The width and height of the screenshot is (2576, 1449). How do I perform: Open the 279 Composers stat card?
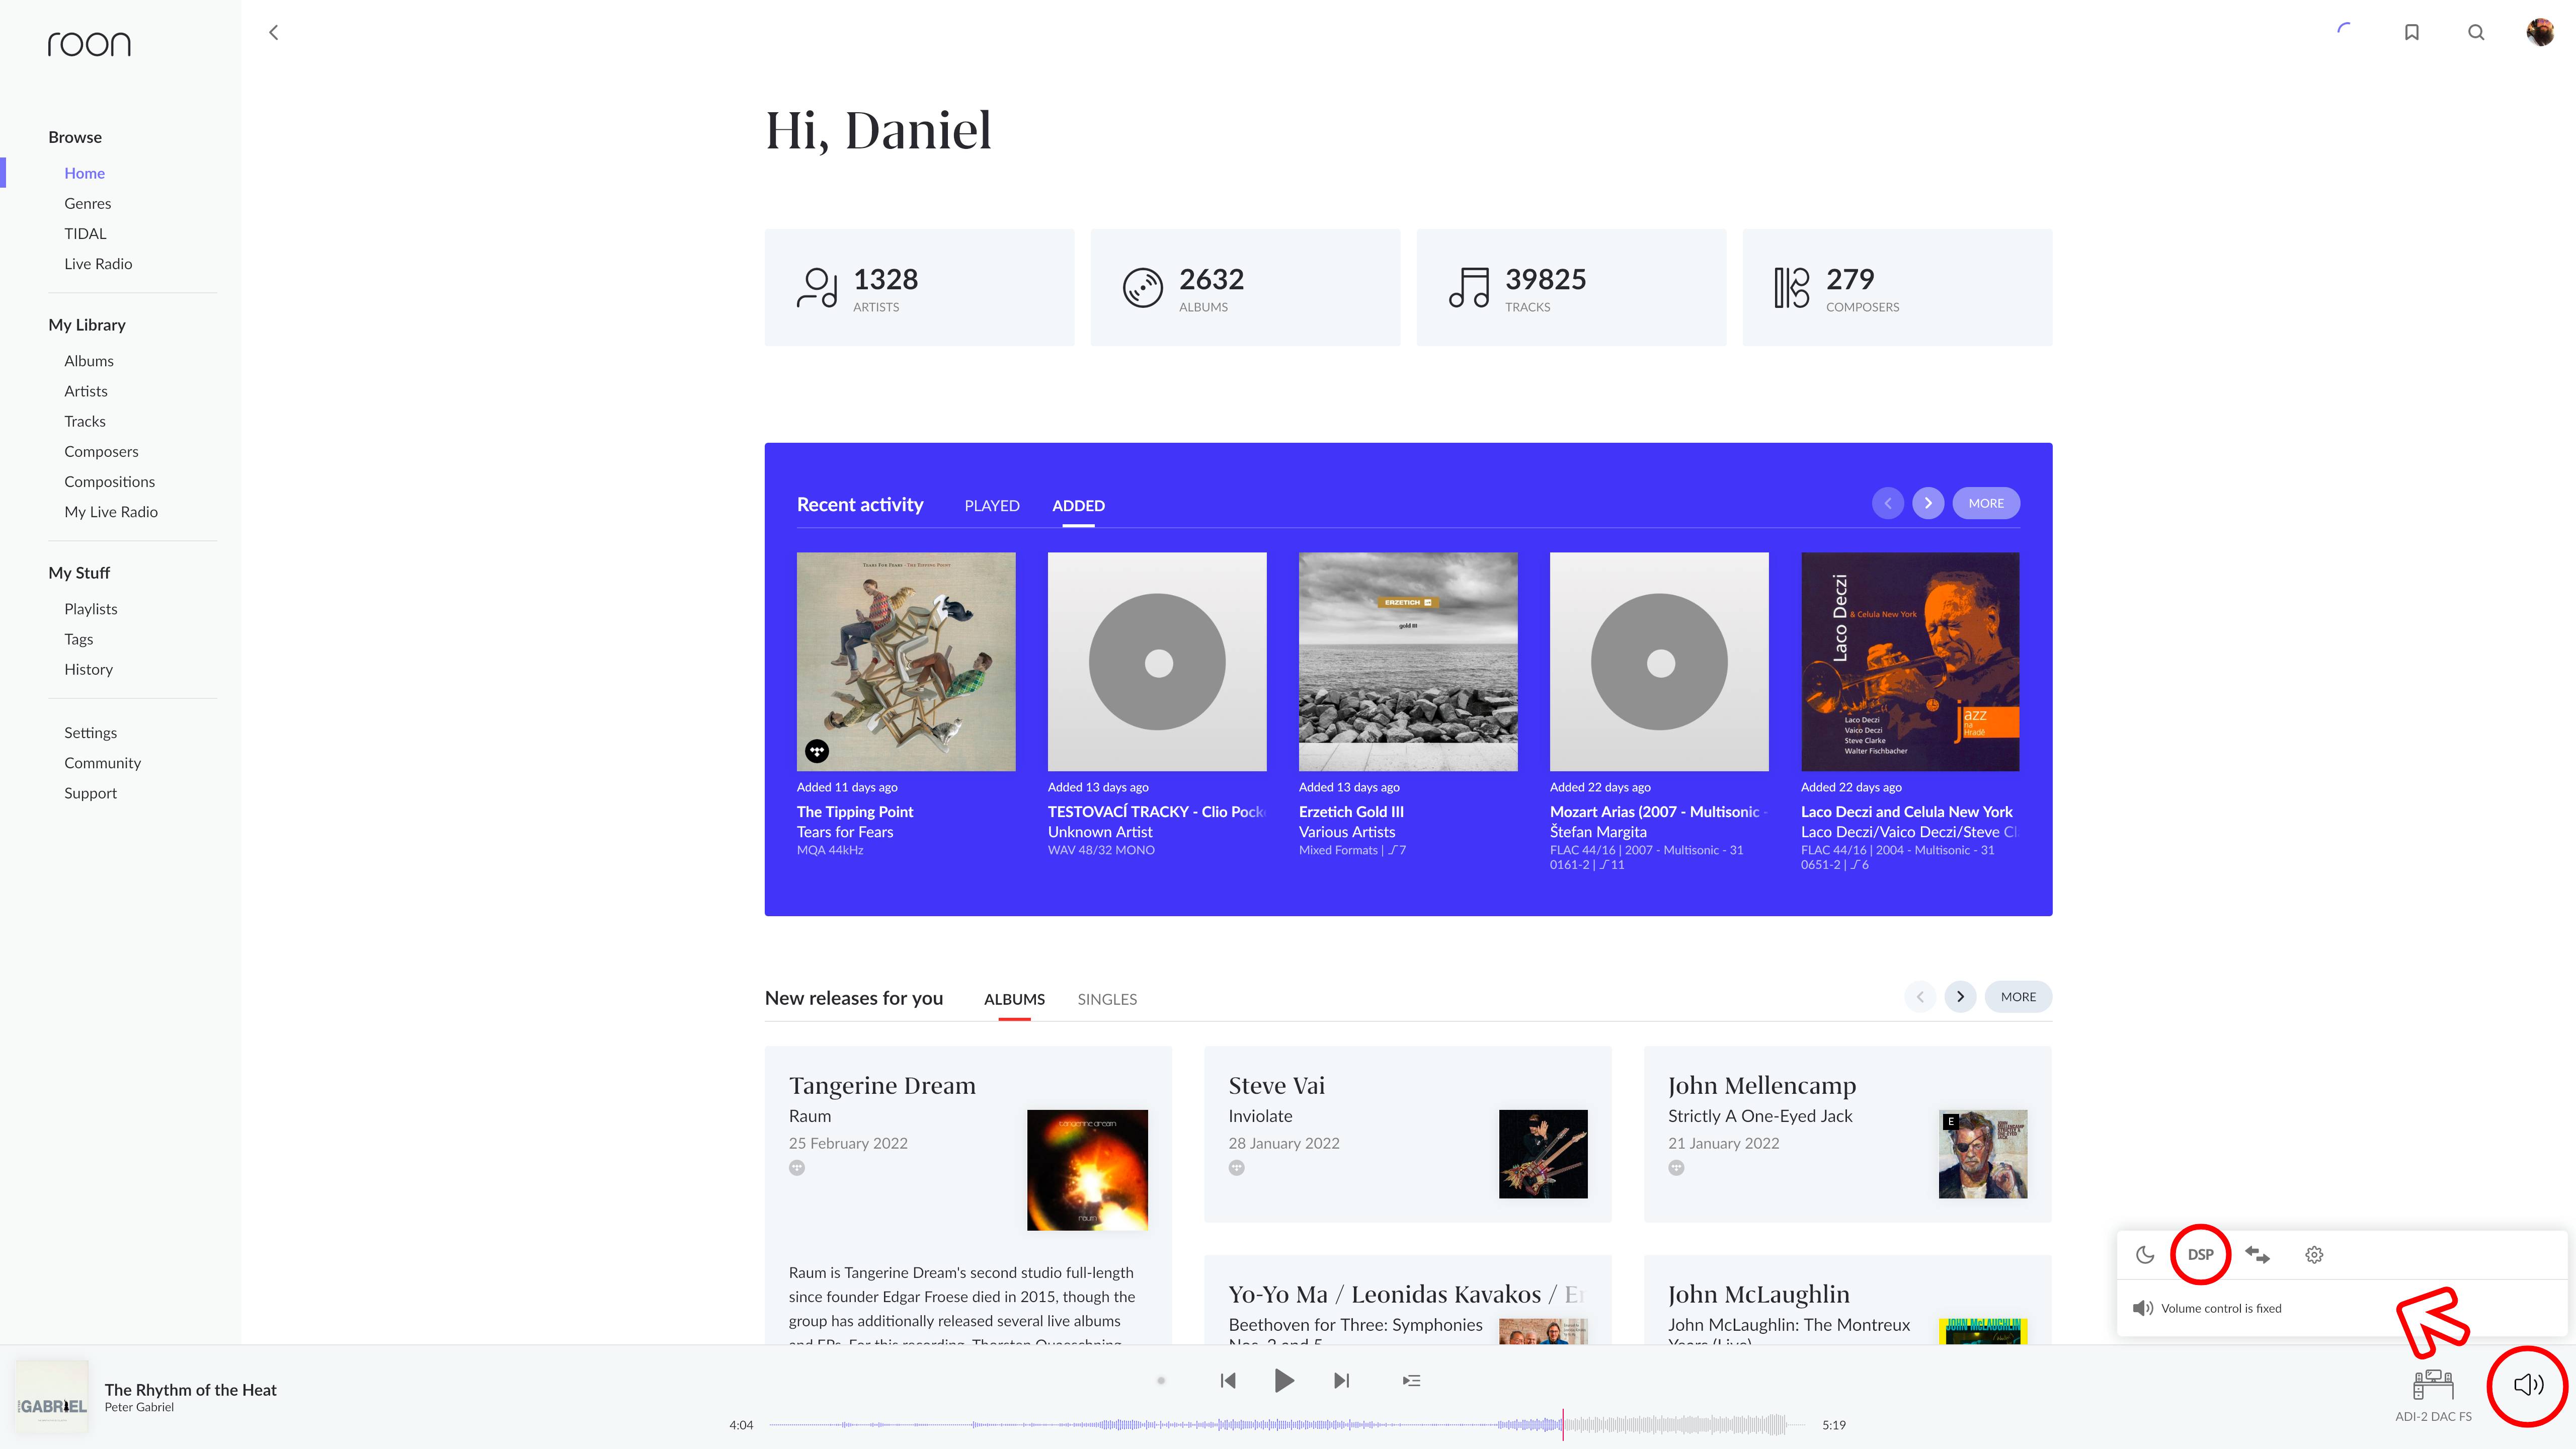click(1897, 287)
